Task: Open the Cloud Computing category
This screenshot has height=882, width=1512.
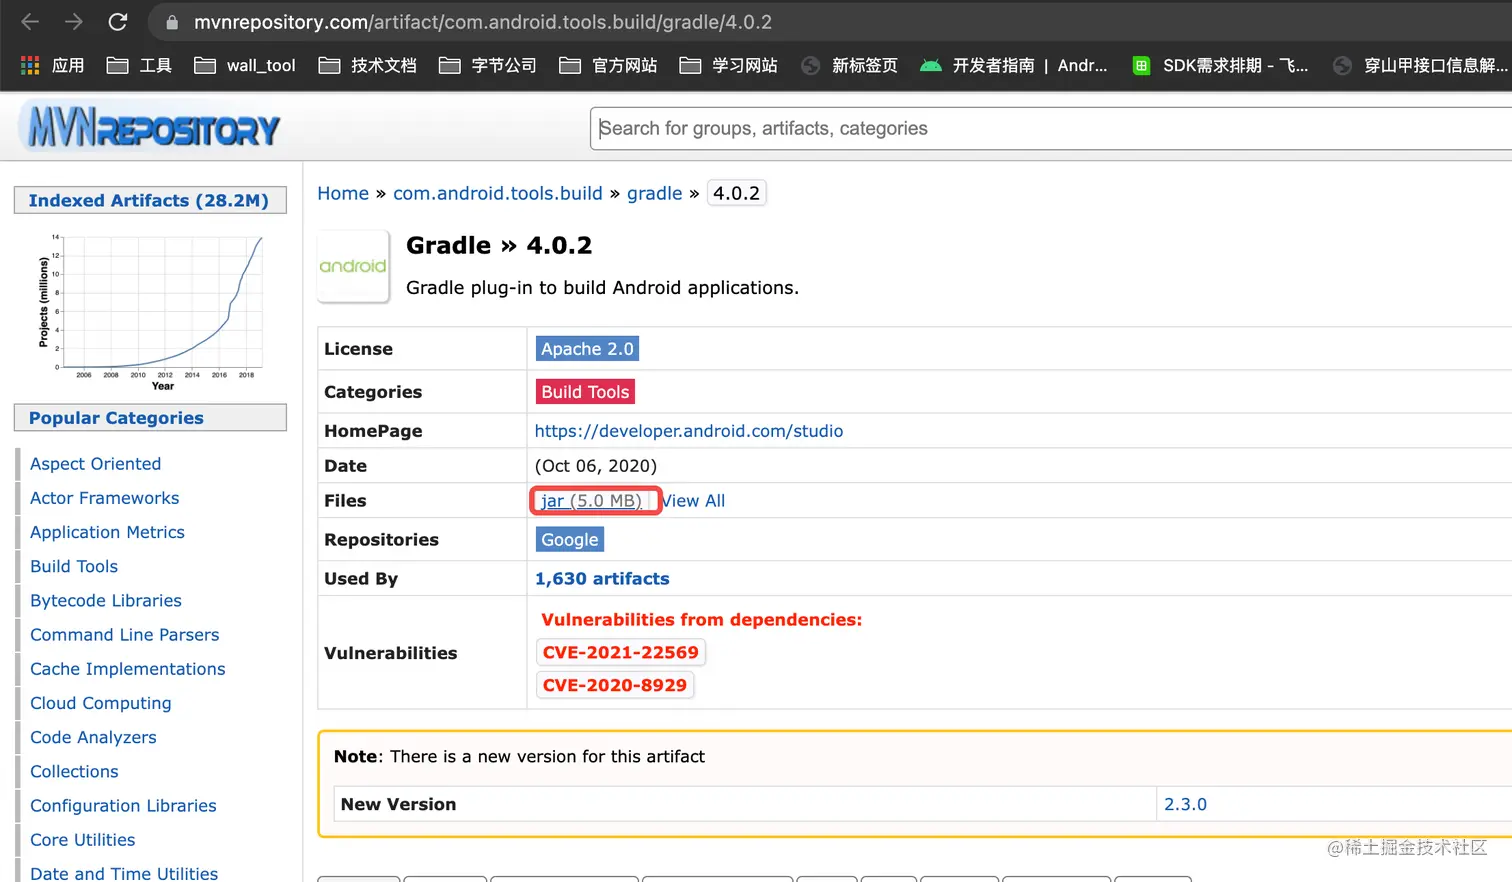Action: tap(101, 703)
